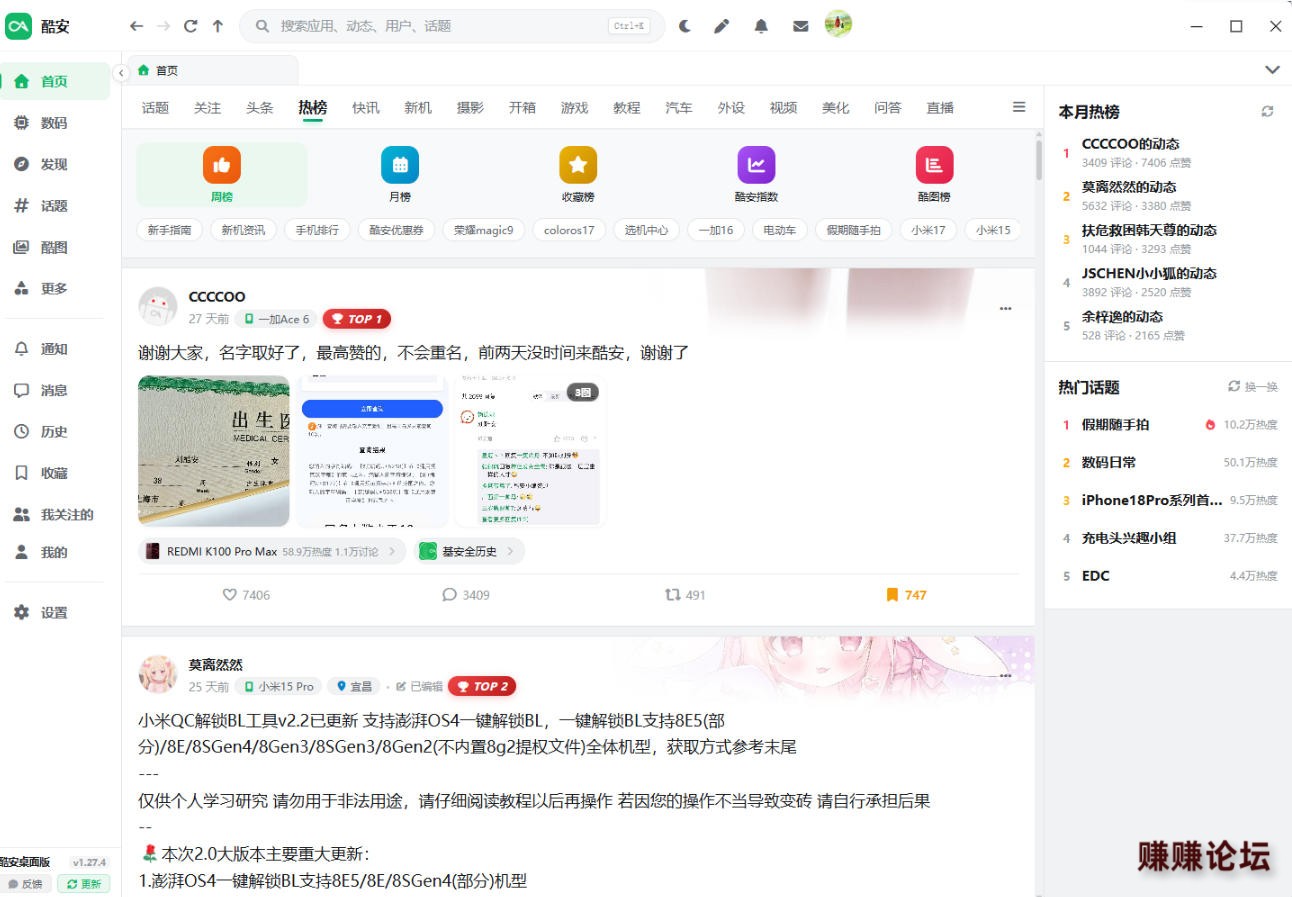Screen dimensions: 1292x897
Task: Open 数码 in the sidebar
Action: tap(55, 123)
